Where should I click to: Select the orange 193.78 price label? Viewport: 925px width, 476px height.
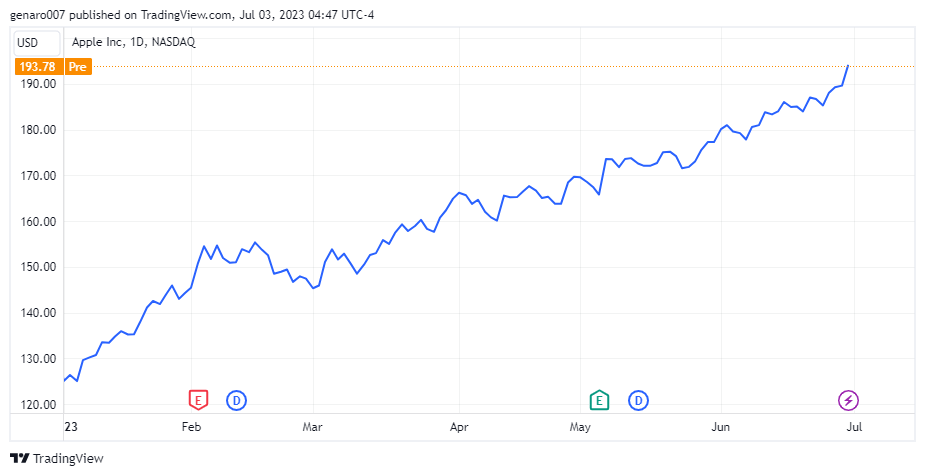pos(38,67)
